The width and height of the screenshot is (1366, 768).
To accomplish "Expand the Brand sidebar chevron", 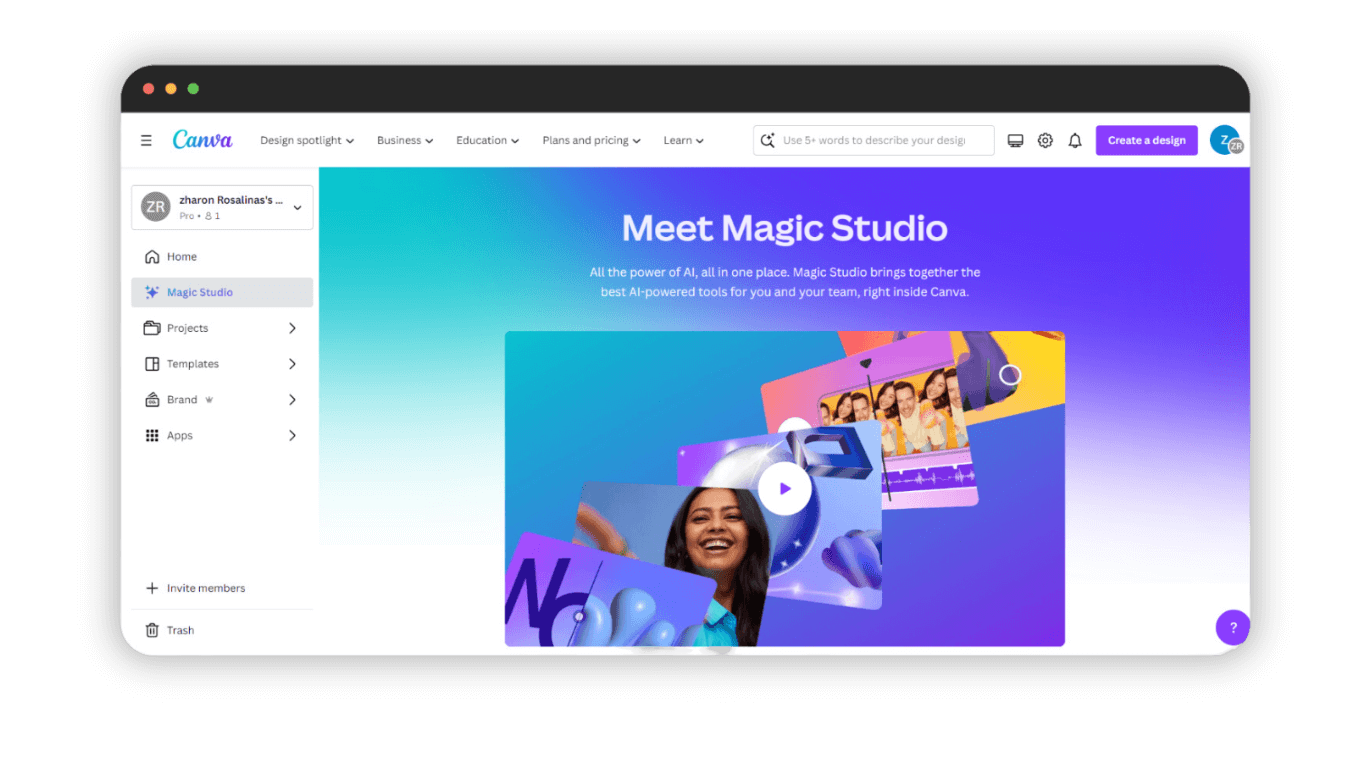I will tap(293, 399).
